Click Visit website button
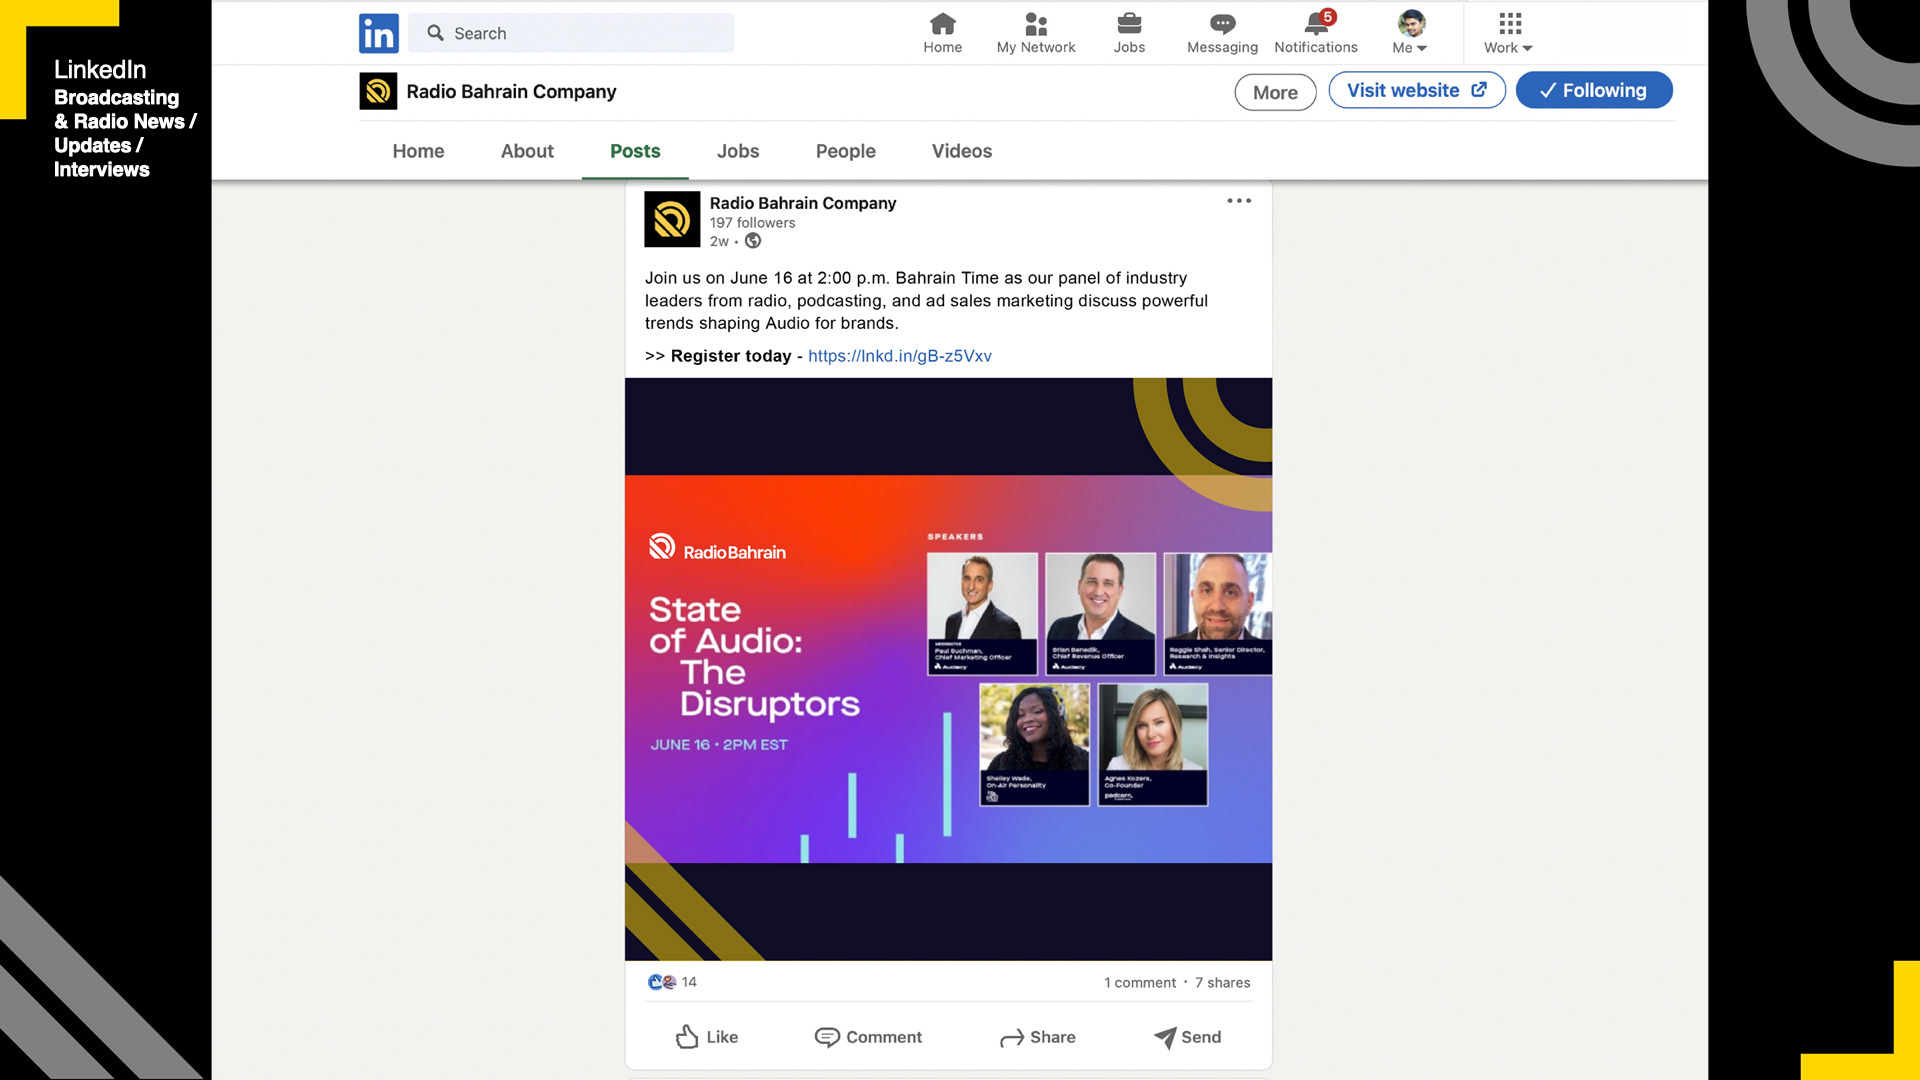The image size is (1920, 1080). pos(1416,90)
